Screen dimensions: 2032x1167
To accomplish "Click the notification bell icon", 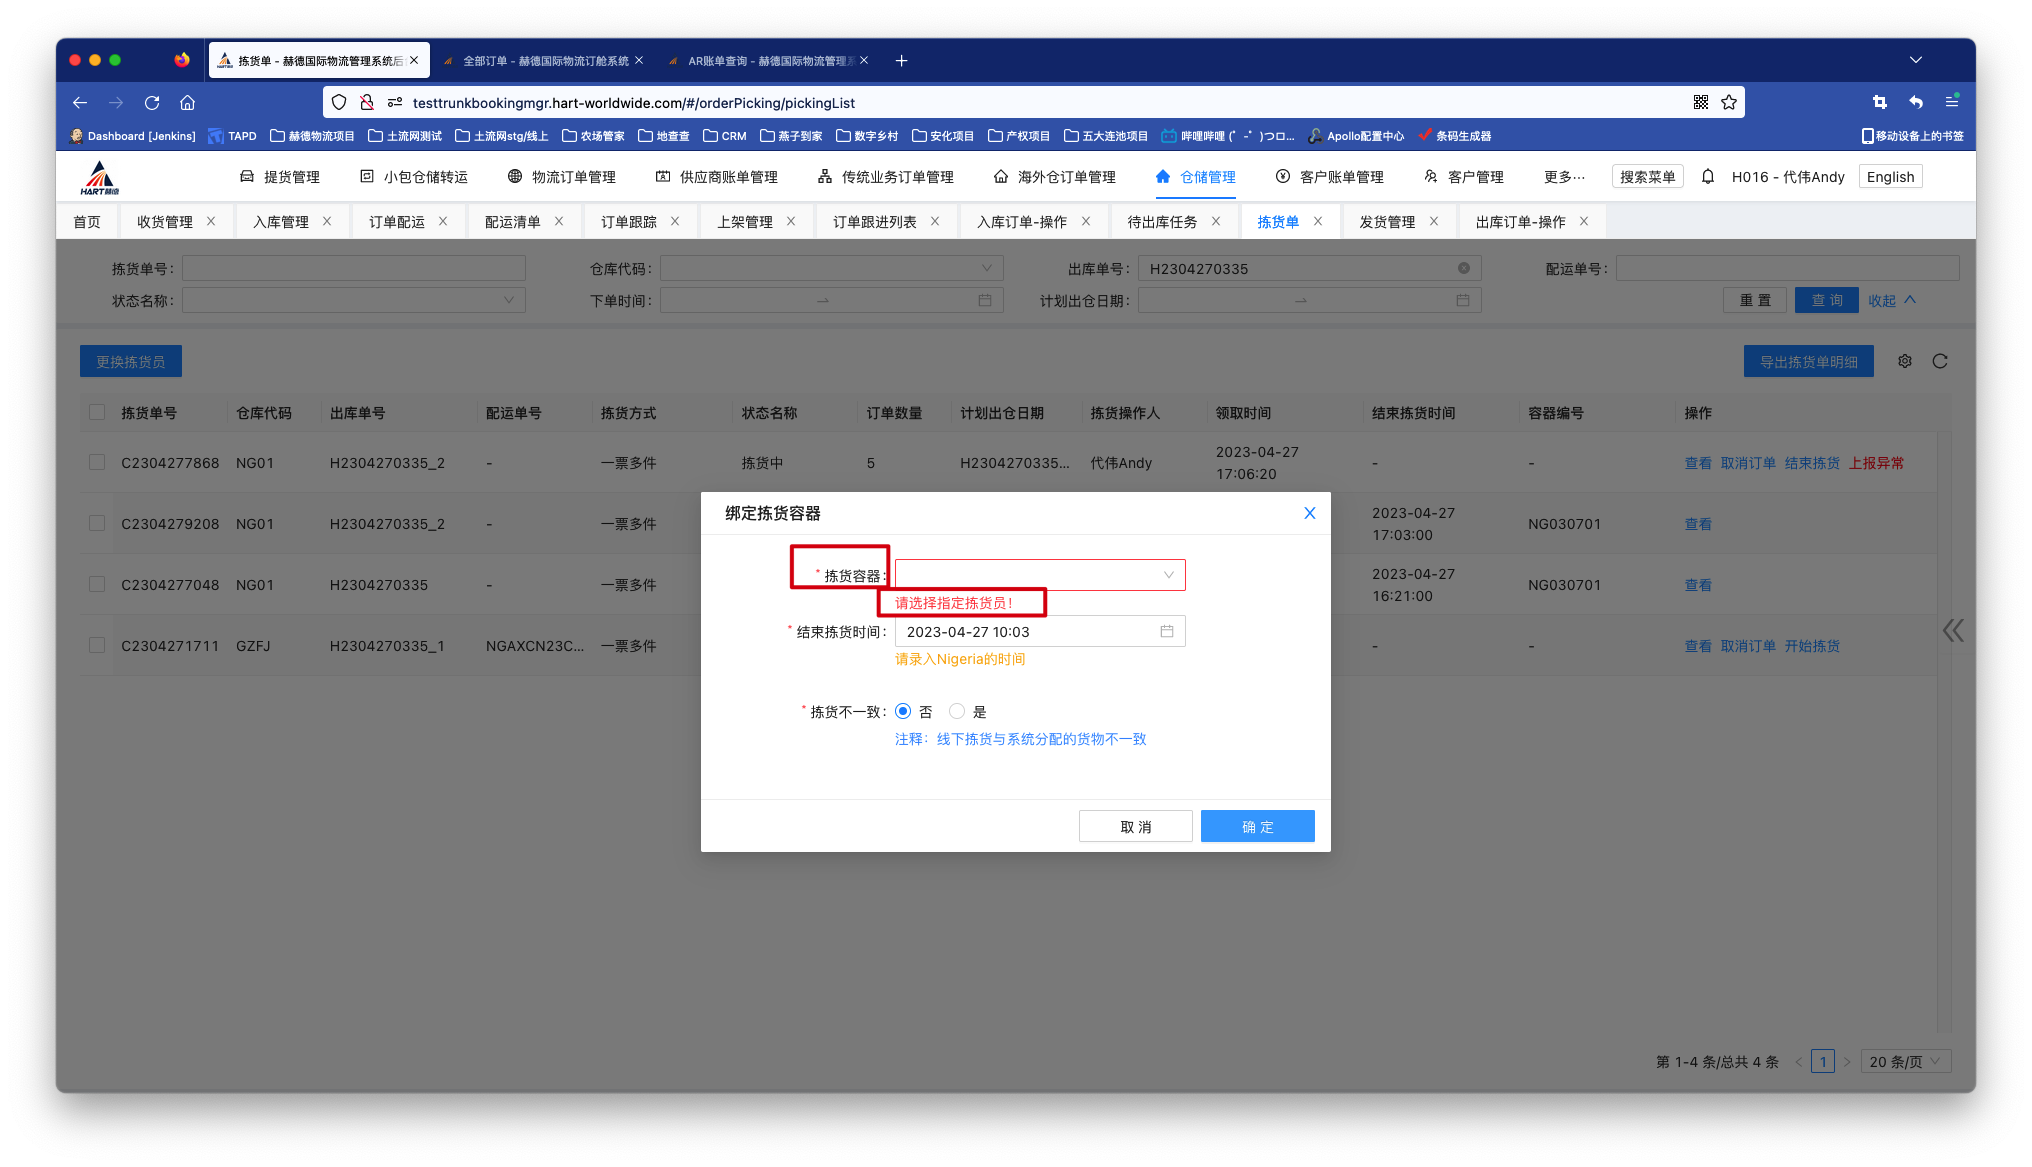I will (x=1708, y=177).
